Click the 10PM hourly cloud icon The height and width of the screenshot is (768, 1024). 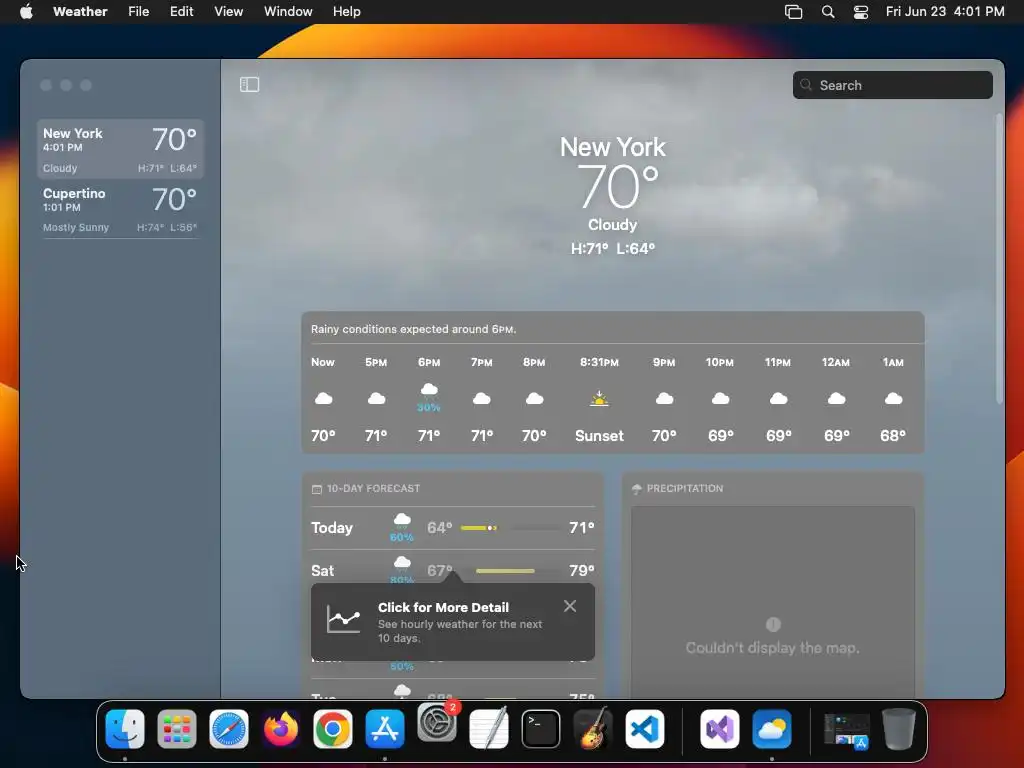tap(720, 398)
